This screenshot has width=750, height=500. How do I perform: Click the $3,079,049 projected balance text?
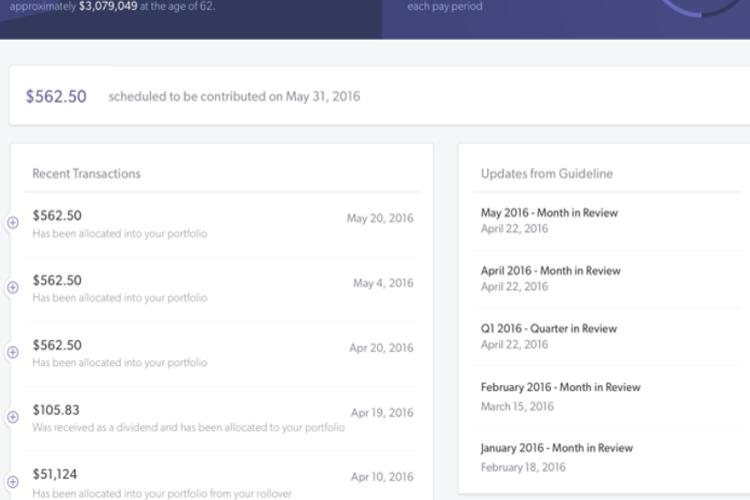tap(108, 6)
